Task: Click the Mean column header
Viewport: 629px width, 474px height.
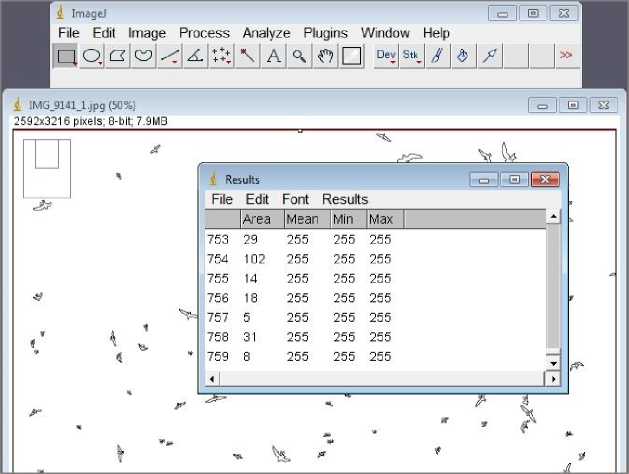Action: click(x=308, y=219)
